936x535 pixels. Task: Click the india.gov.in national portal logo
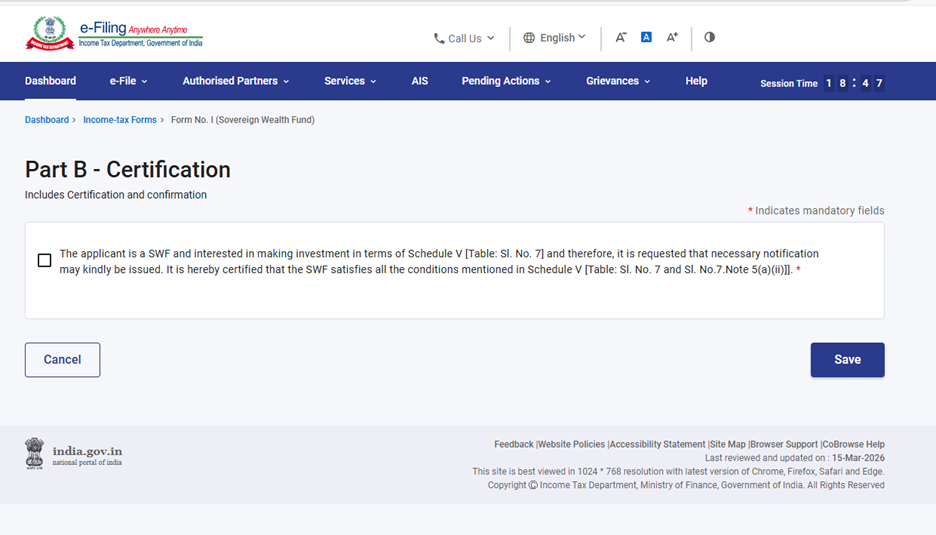74,454
